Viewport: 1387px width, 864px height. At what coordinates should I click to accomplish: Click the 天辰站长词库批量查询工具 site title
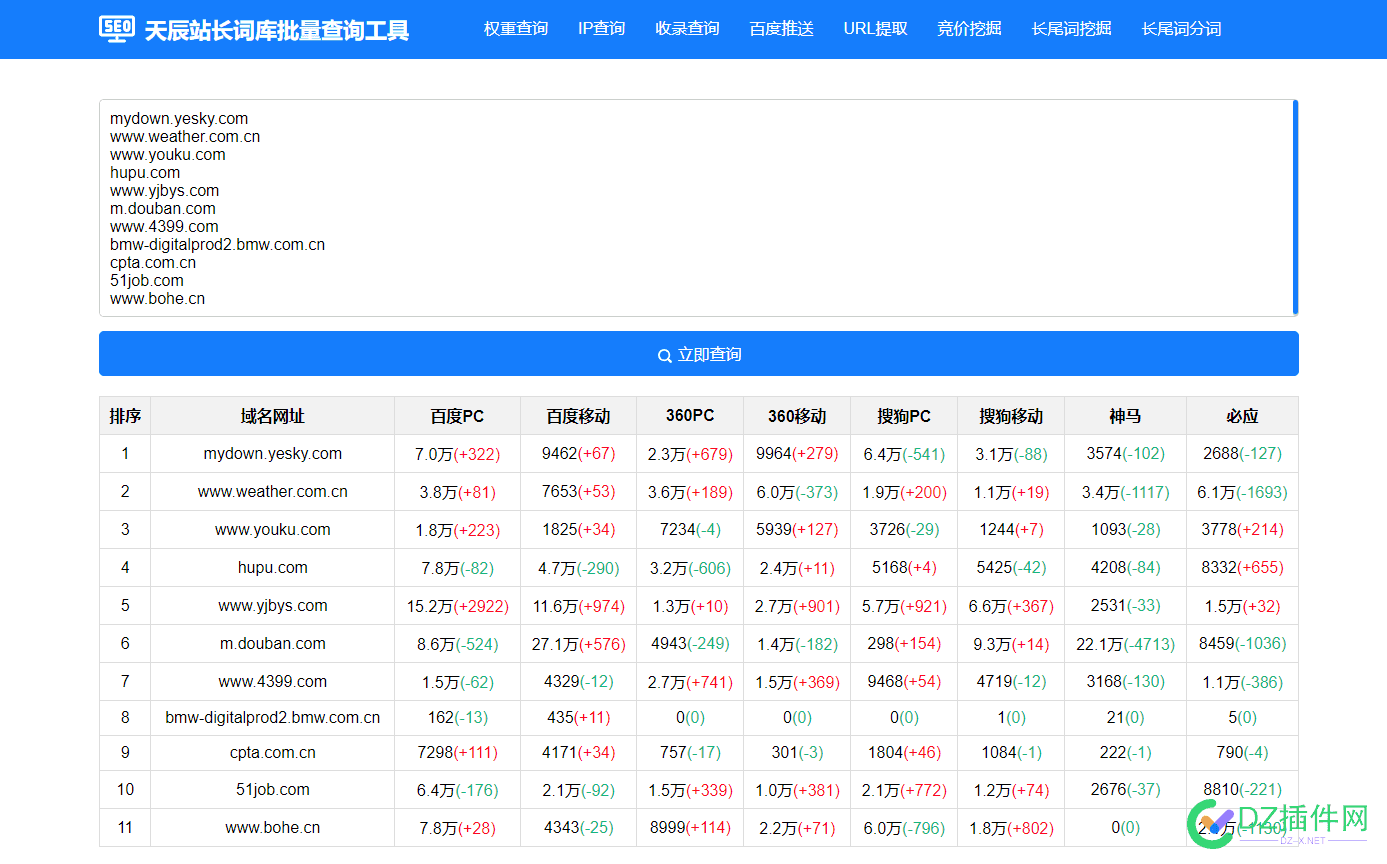click(277, 30)
